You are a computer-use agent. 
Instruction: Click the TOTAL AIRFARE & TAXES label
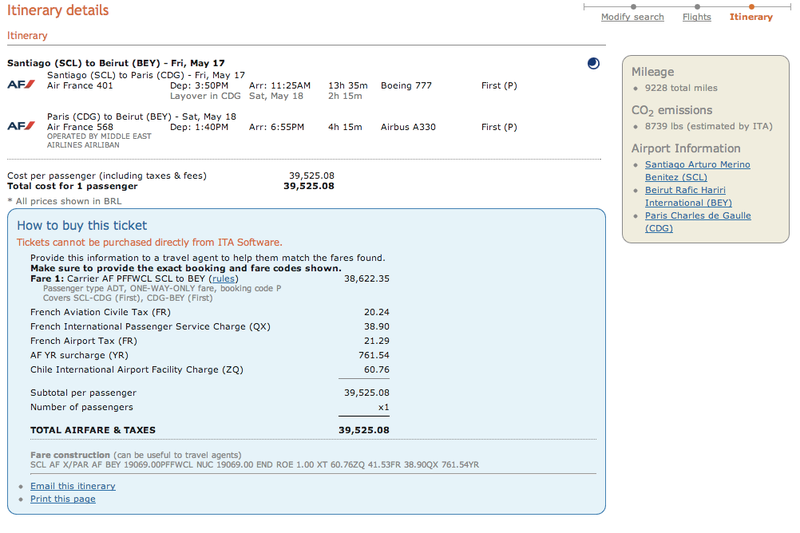click(x=93, y=430)
